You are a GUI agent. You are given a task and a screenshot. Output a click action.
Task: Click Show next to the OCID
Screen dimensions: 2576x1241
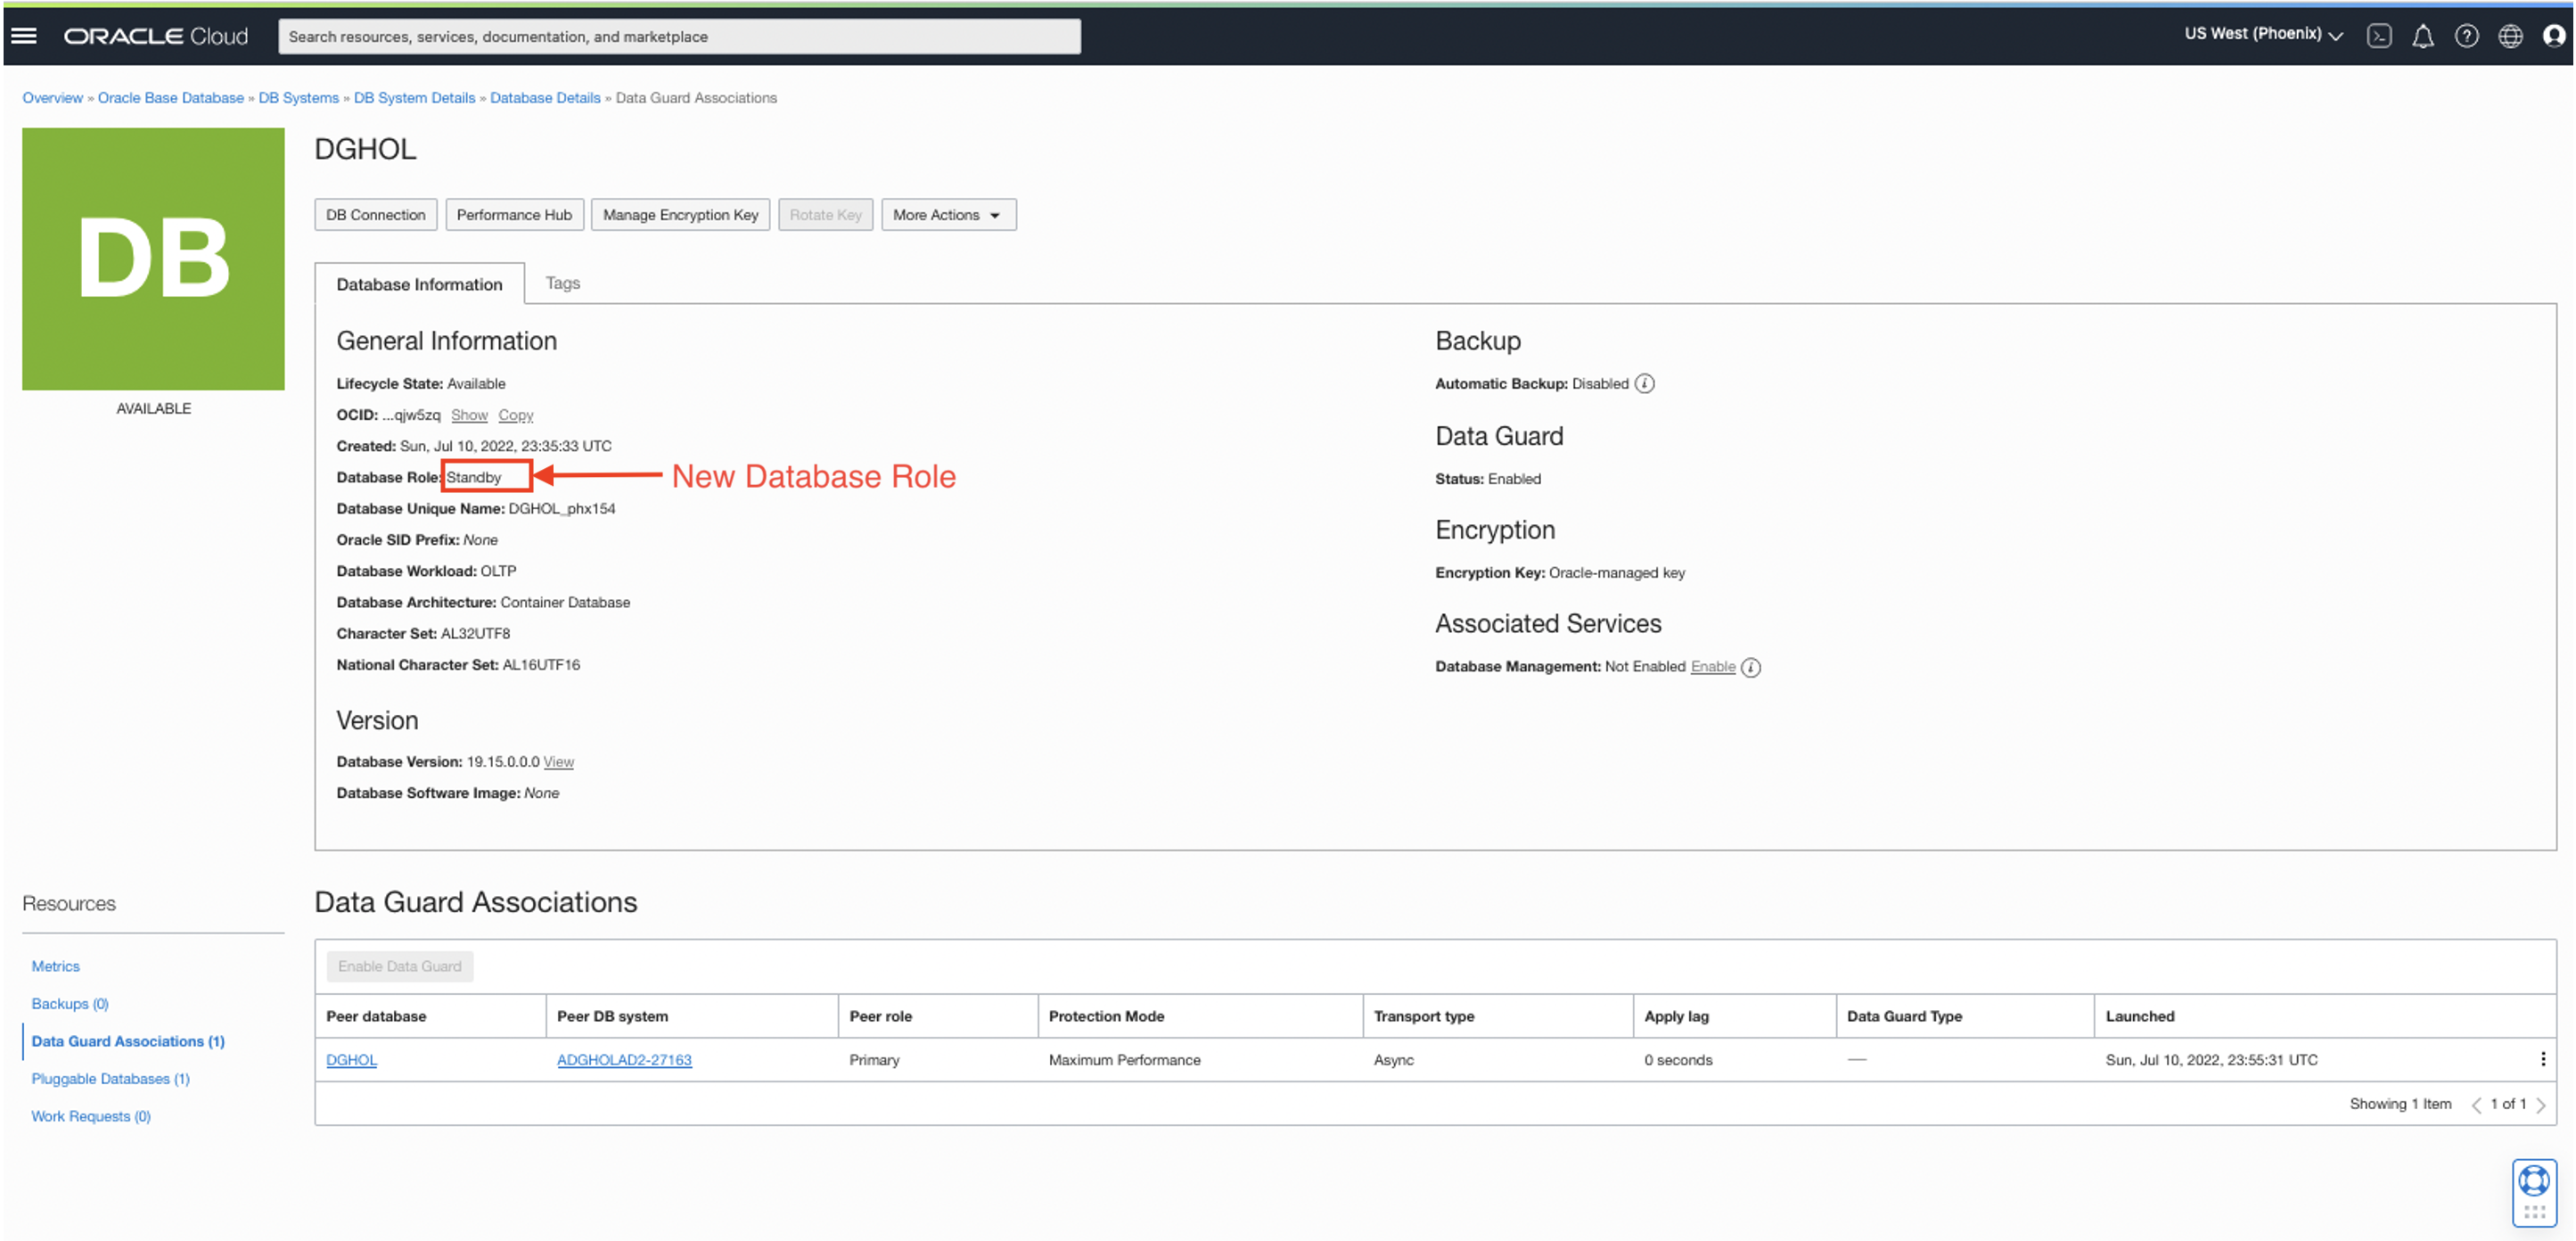click(x=468, y=415)
